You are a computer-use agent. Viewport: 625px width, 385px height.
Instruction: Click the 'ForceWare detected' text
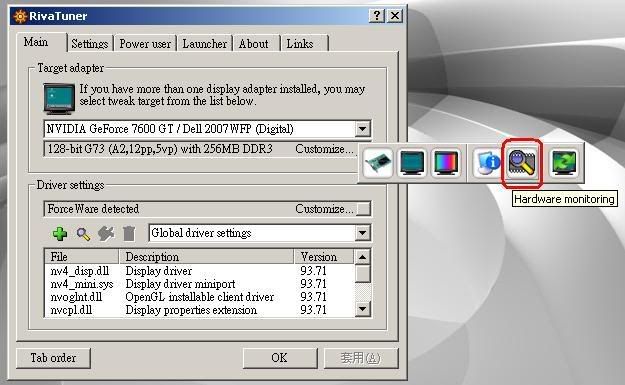click(93, 209)
